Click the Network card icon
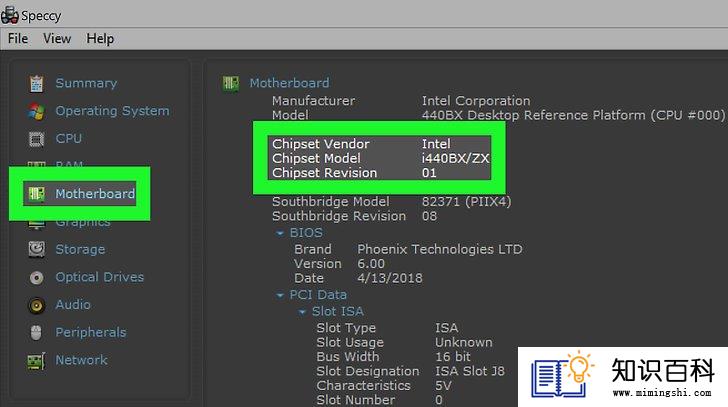Viewport: 728px width, 407px height. click(36, 361)
